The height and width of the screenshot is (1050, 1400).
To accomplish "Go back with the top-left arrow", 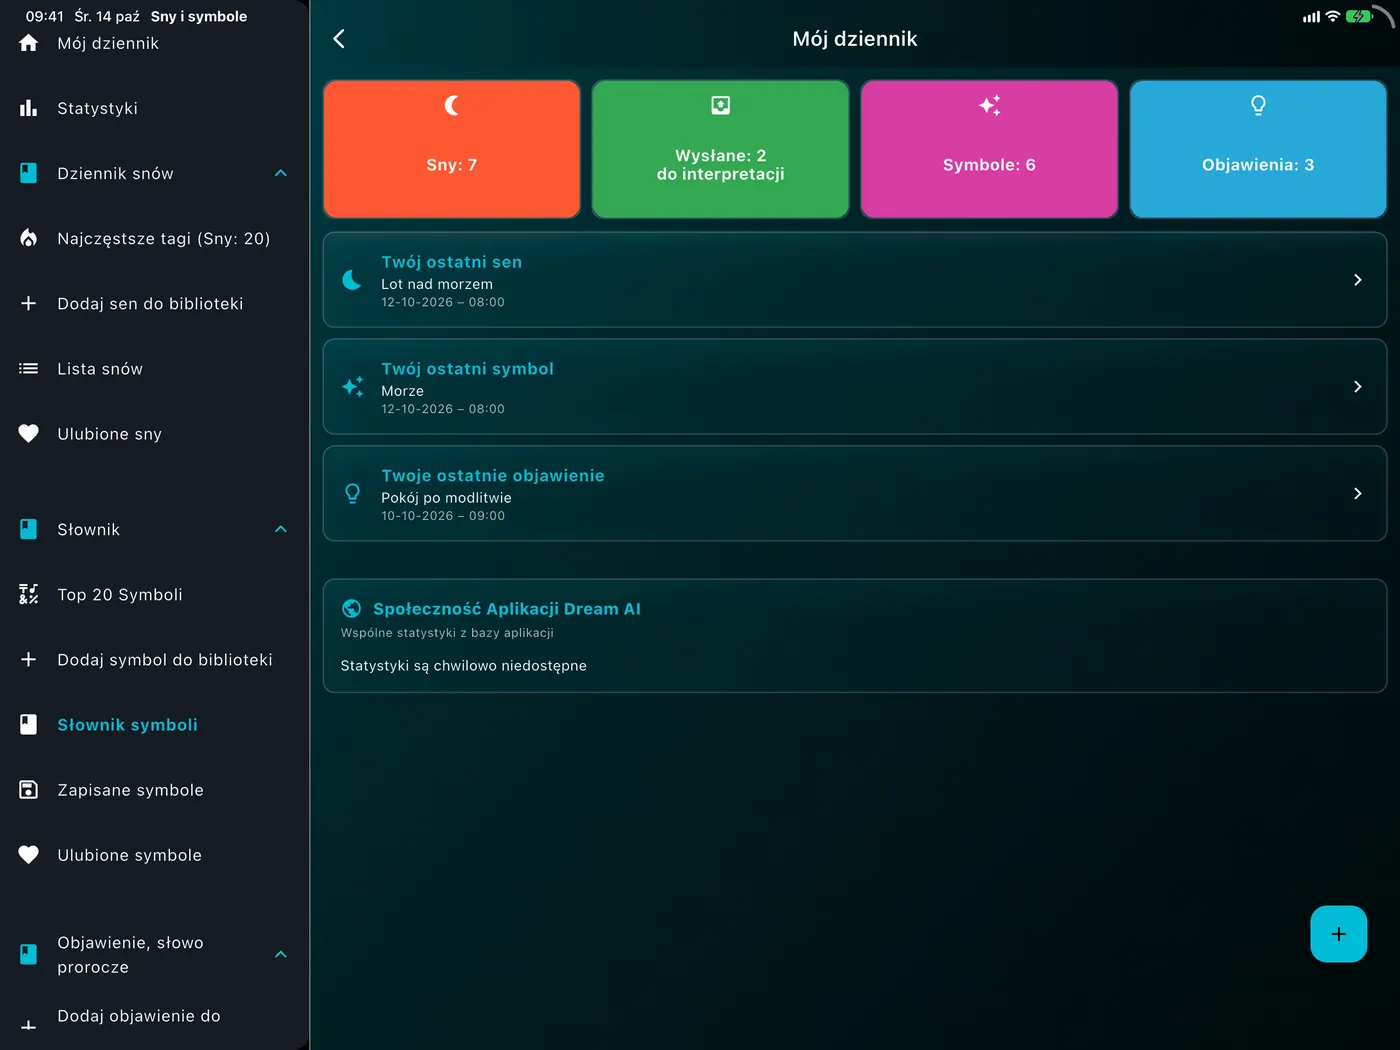I will (x=339, y=38).
